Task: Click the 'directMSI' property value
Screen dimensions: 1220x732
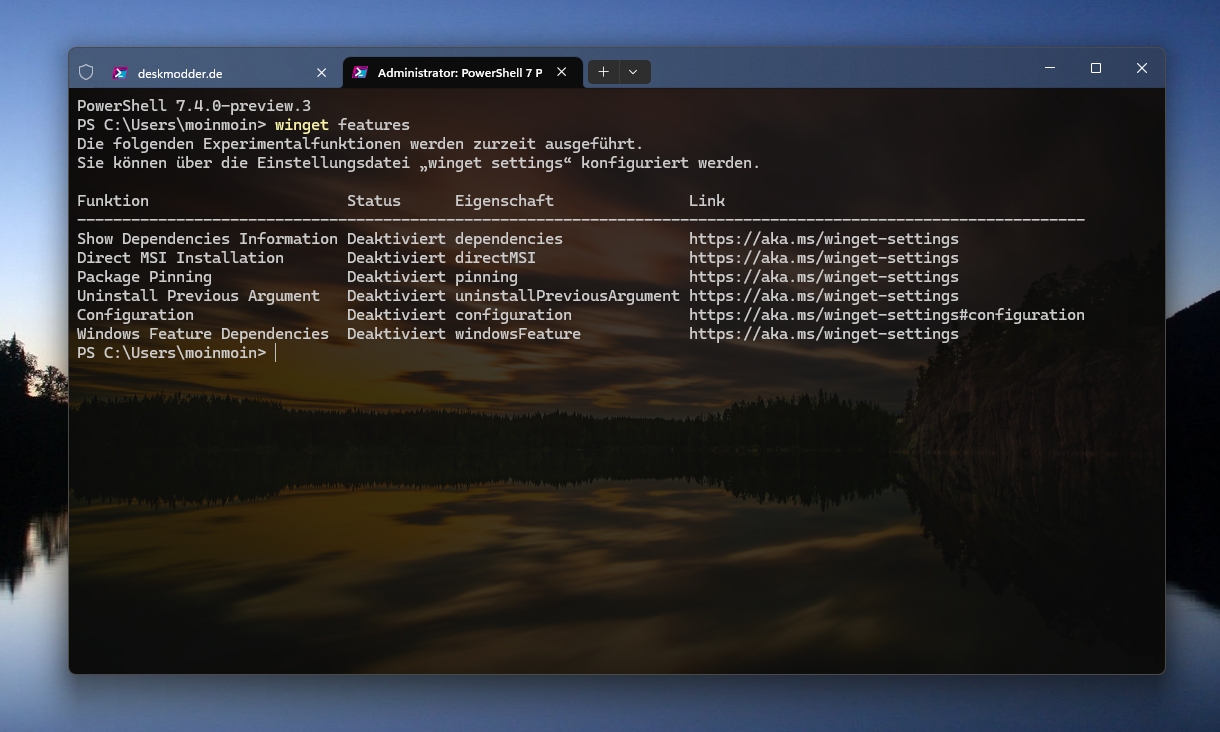Action: [495, 258]
